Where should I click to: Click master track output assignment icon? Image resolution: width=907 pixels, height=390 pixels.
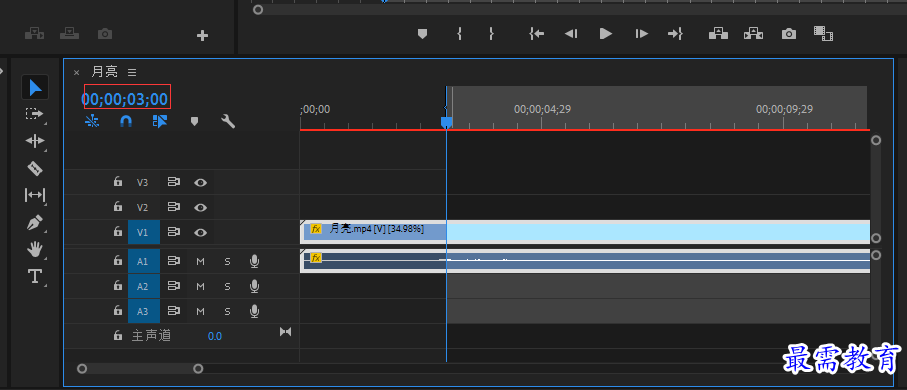click(x=285, y=332)
